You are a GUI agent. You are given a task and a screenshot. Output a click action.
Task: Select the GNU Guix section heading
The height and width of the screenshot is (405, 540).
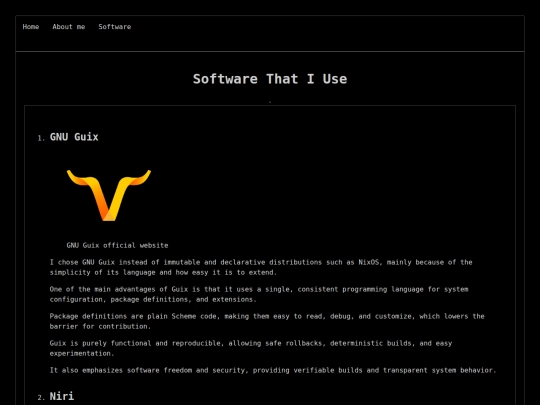(x=74, y=137)
